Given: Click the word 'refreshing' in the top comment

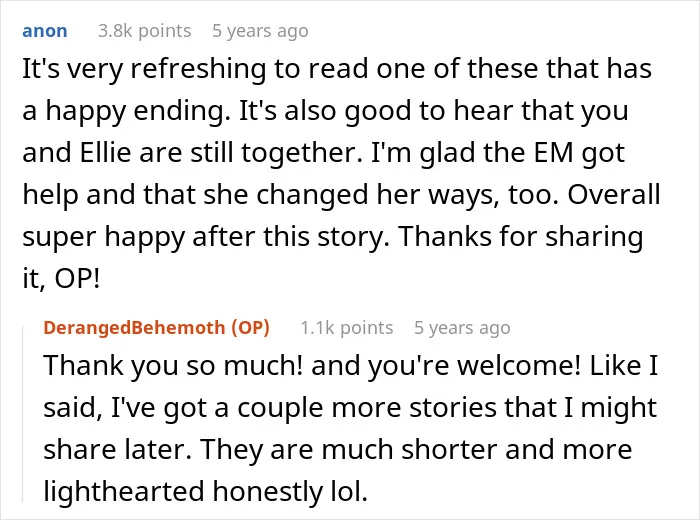Looking at the screenshot, I should tap(198, 70).
